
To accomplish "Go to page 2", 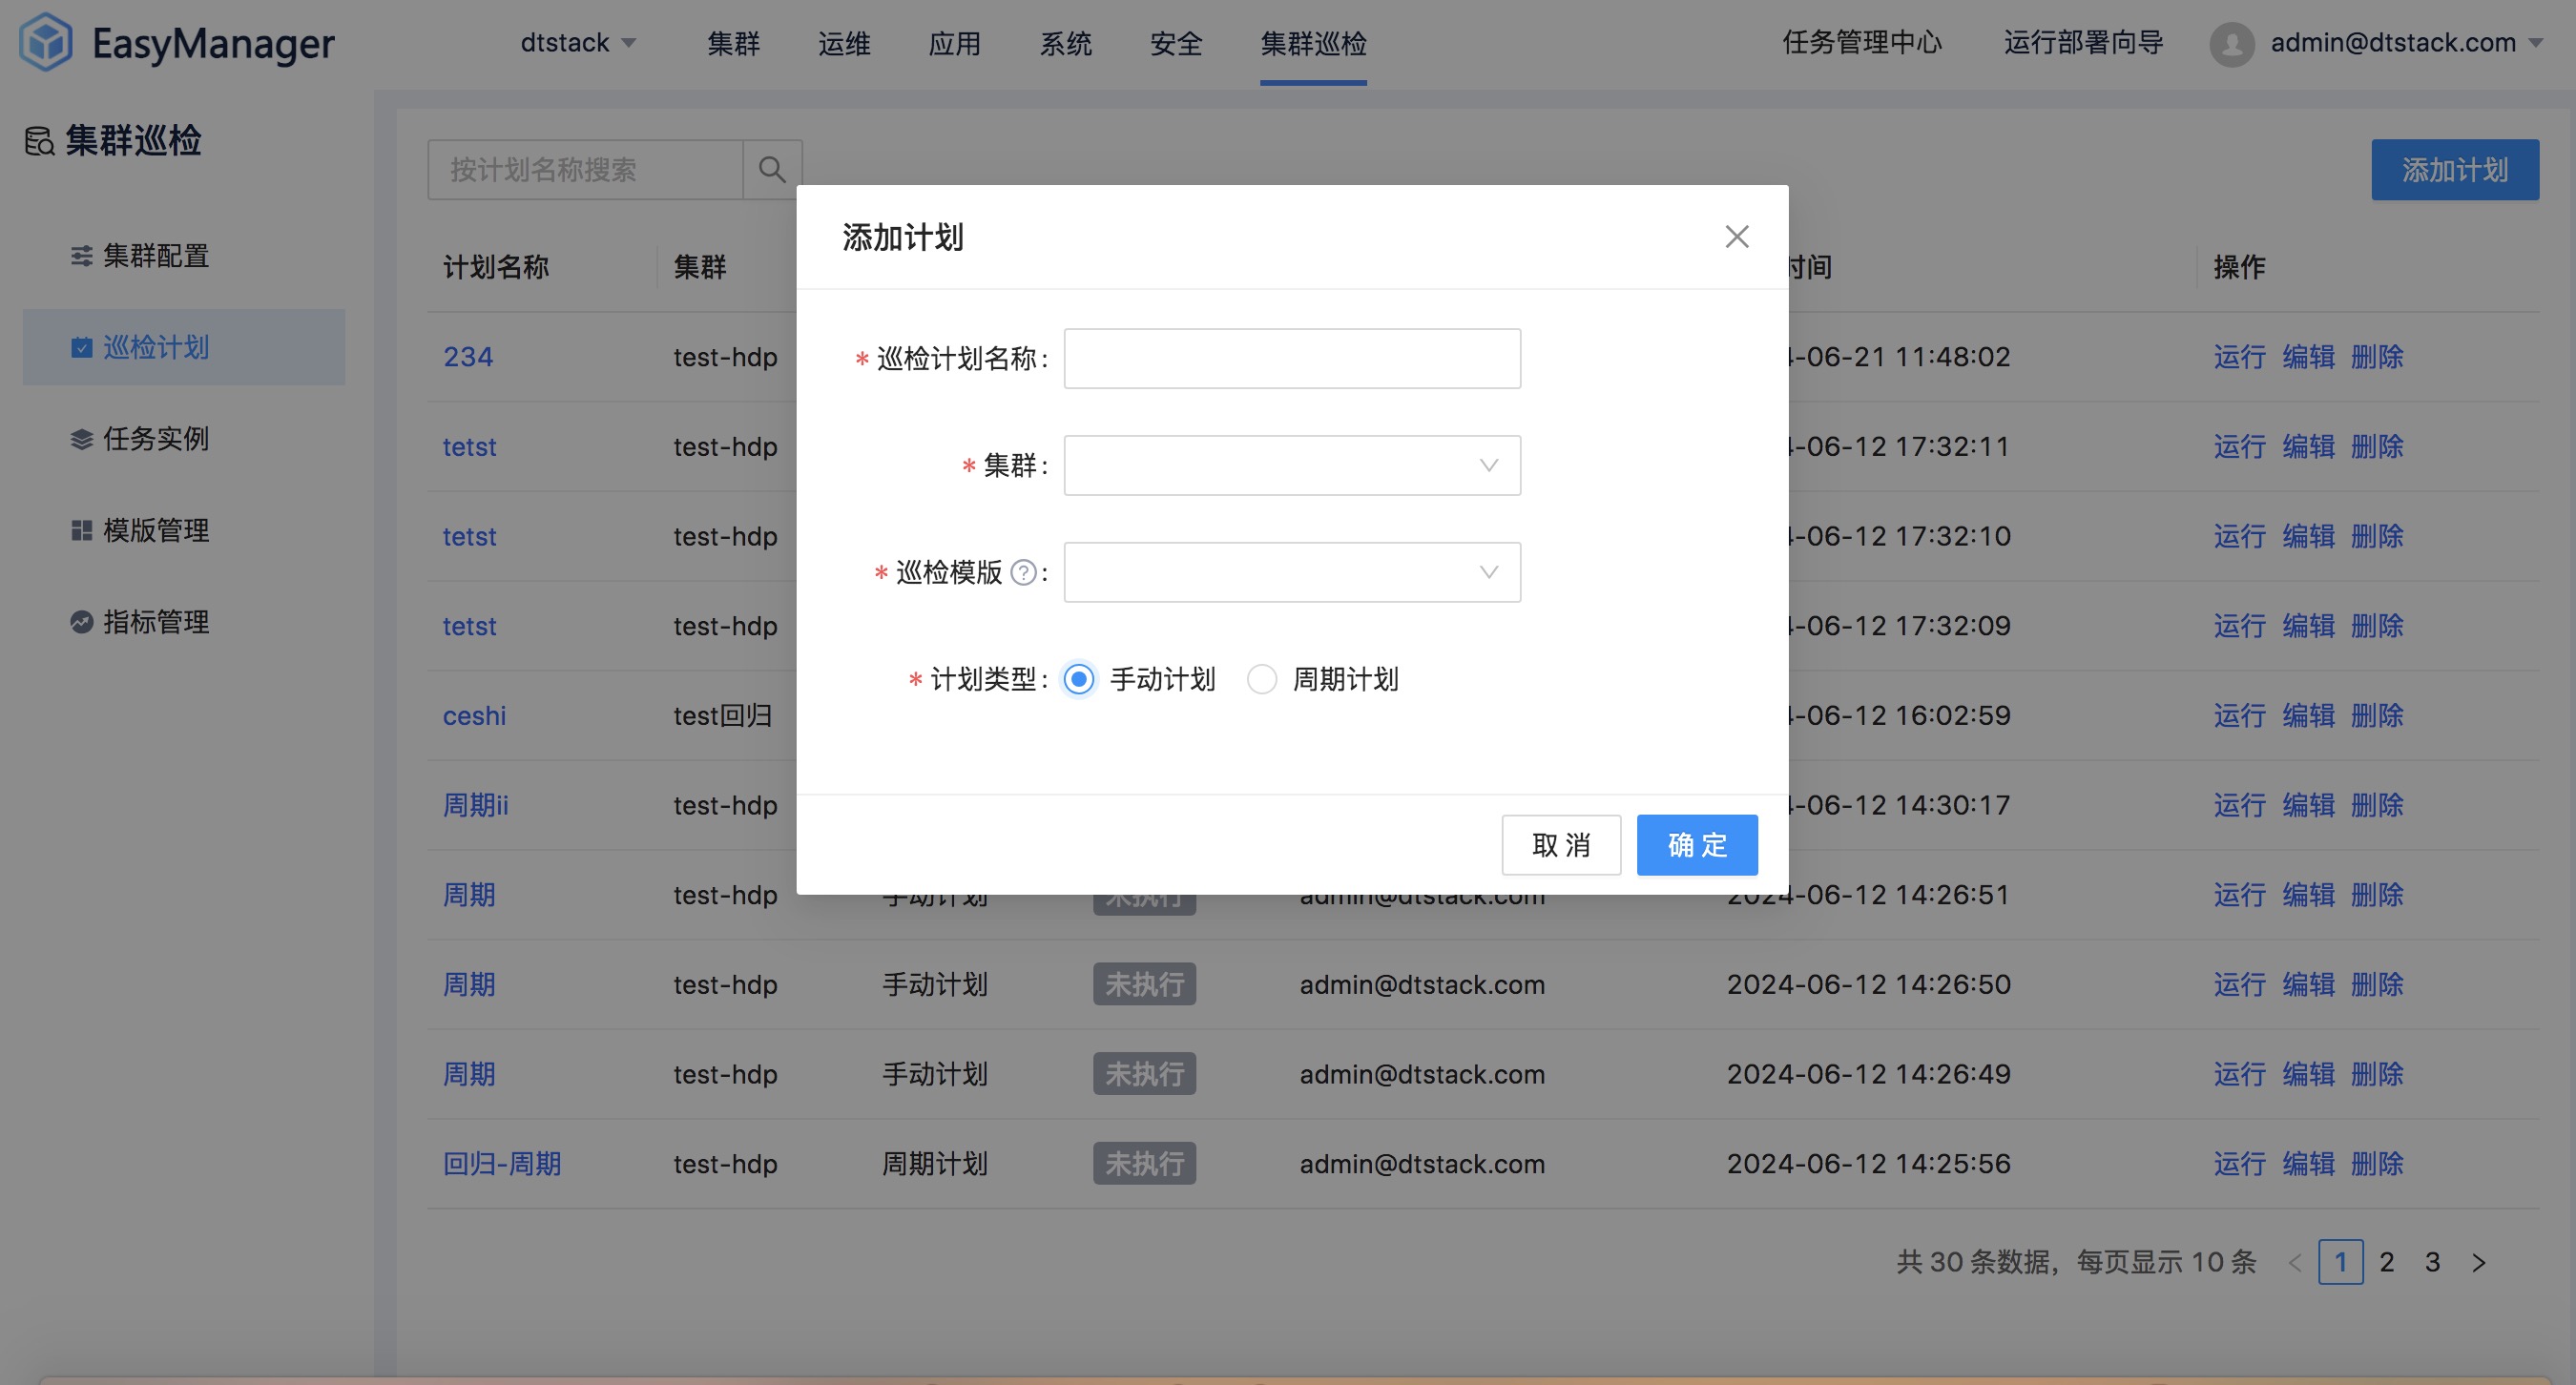I will 2387,1262.
